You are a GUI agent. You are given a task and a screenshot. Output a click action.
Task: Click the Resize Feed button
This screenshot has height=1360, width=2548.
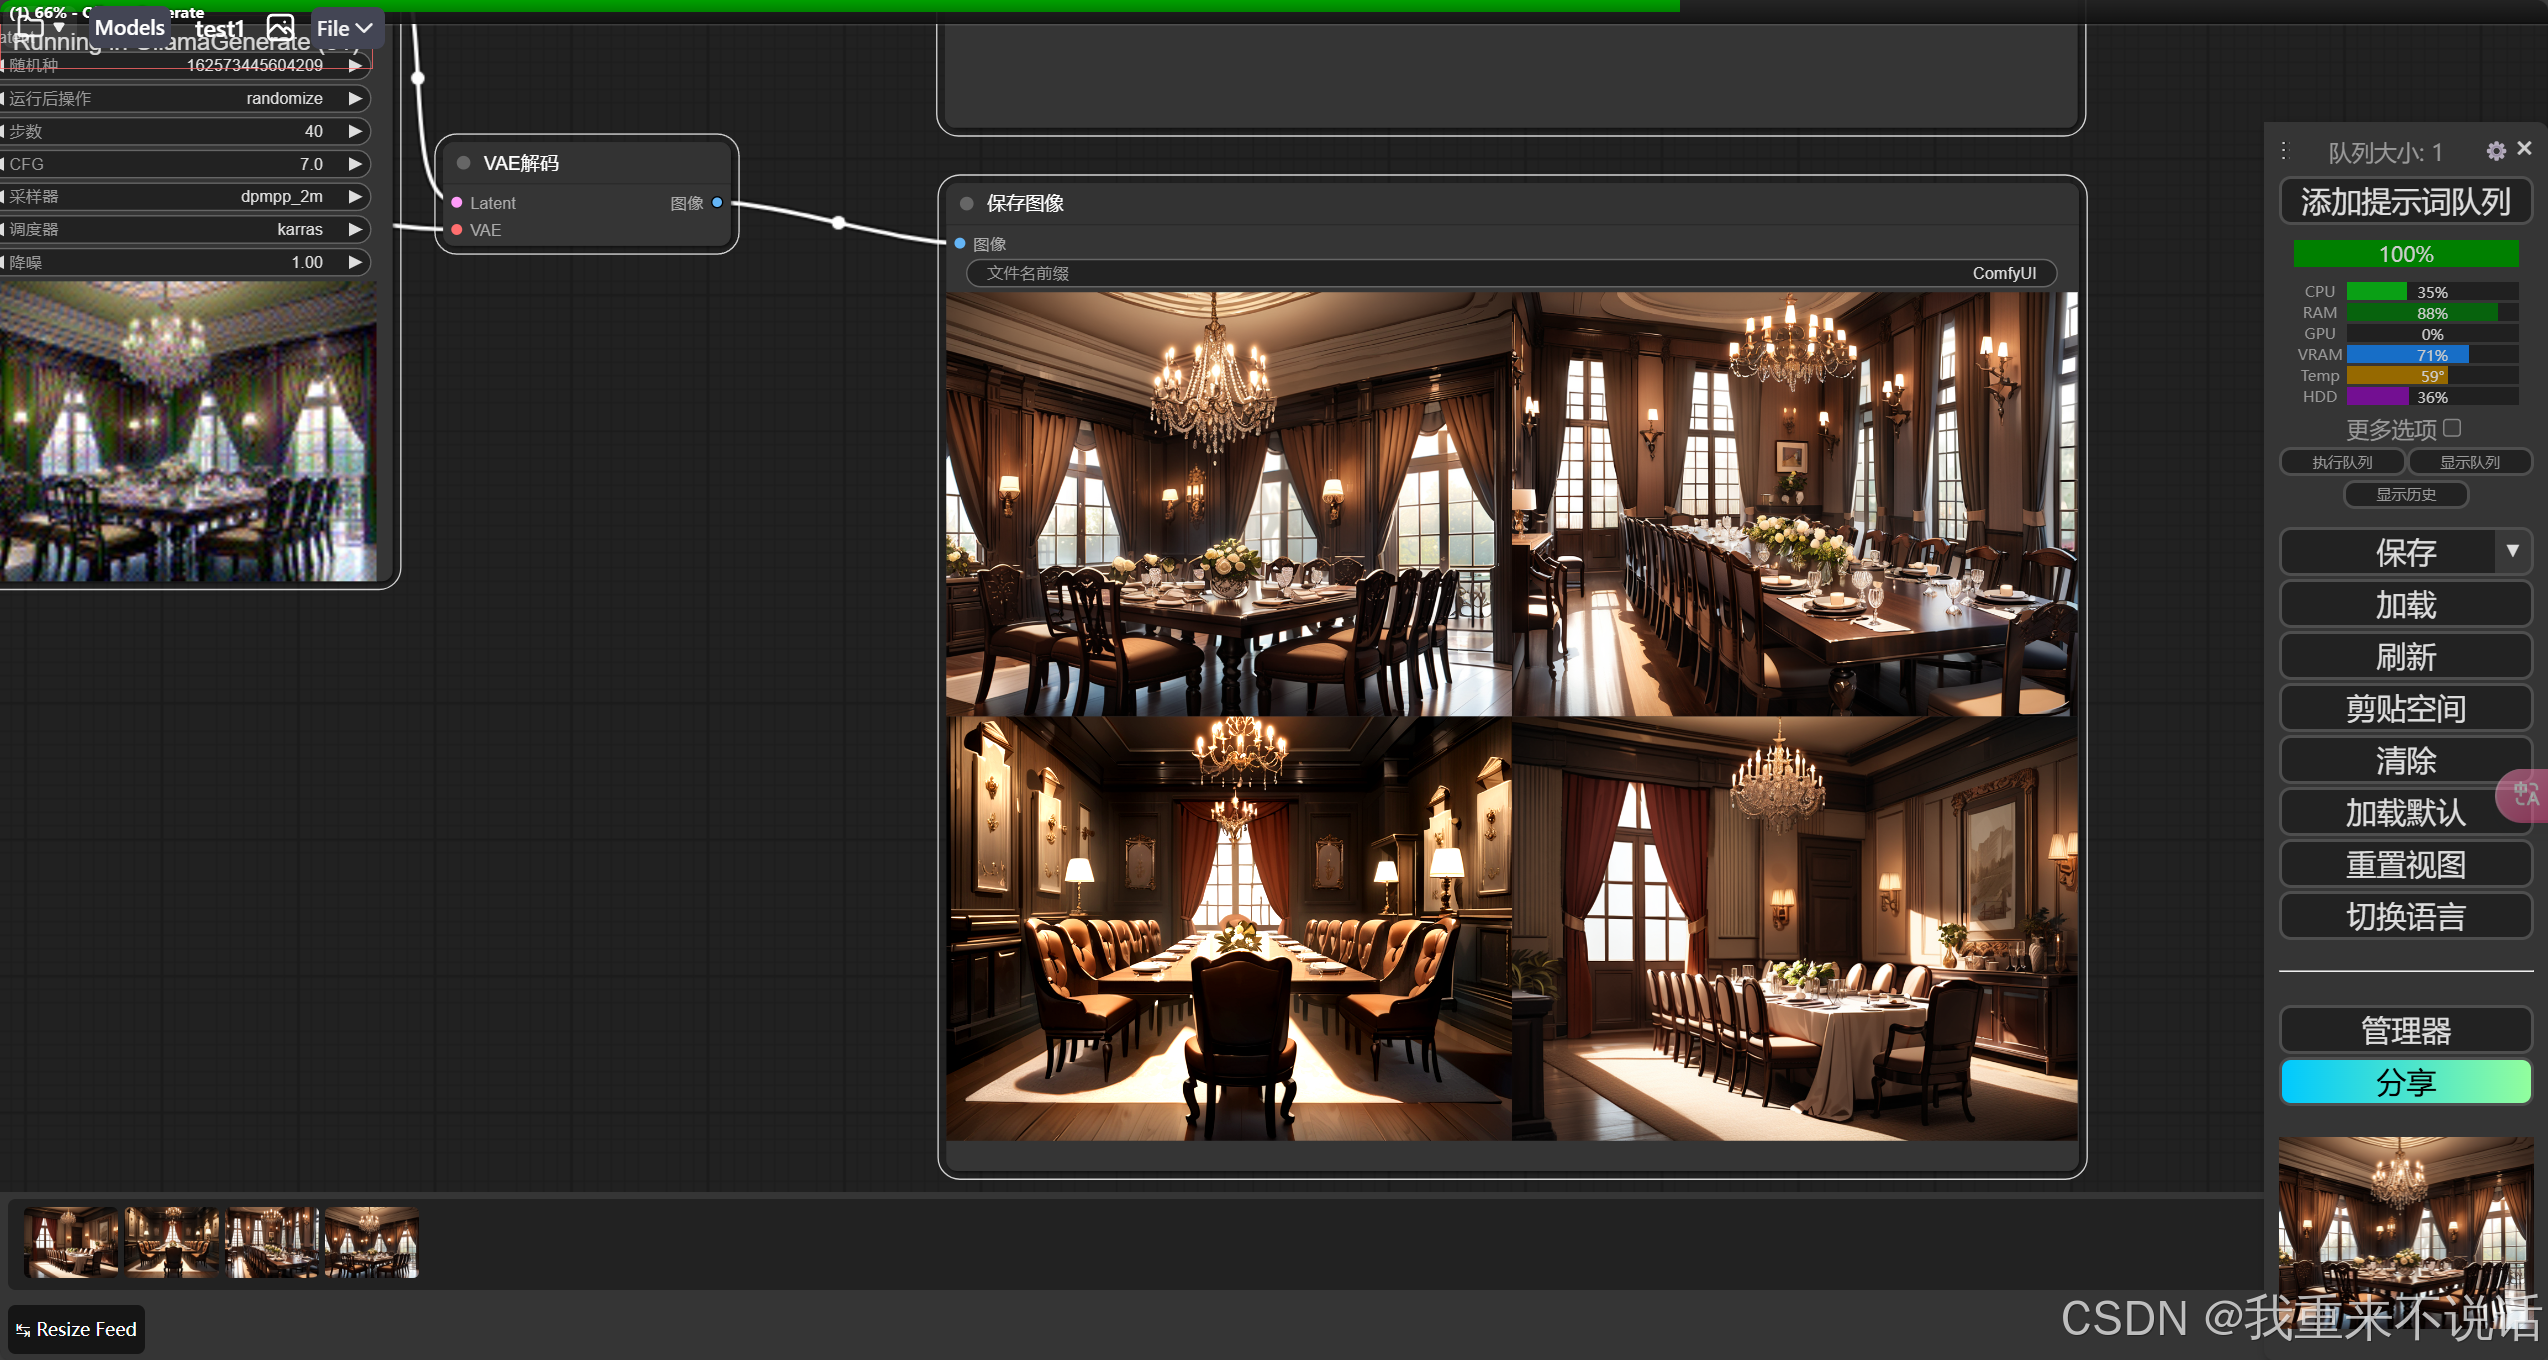[77, 1329]
